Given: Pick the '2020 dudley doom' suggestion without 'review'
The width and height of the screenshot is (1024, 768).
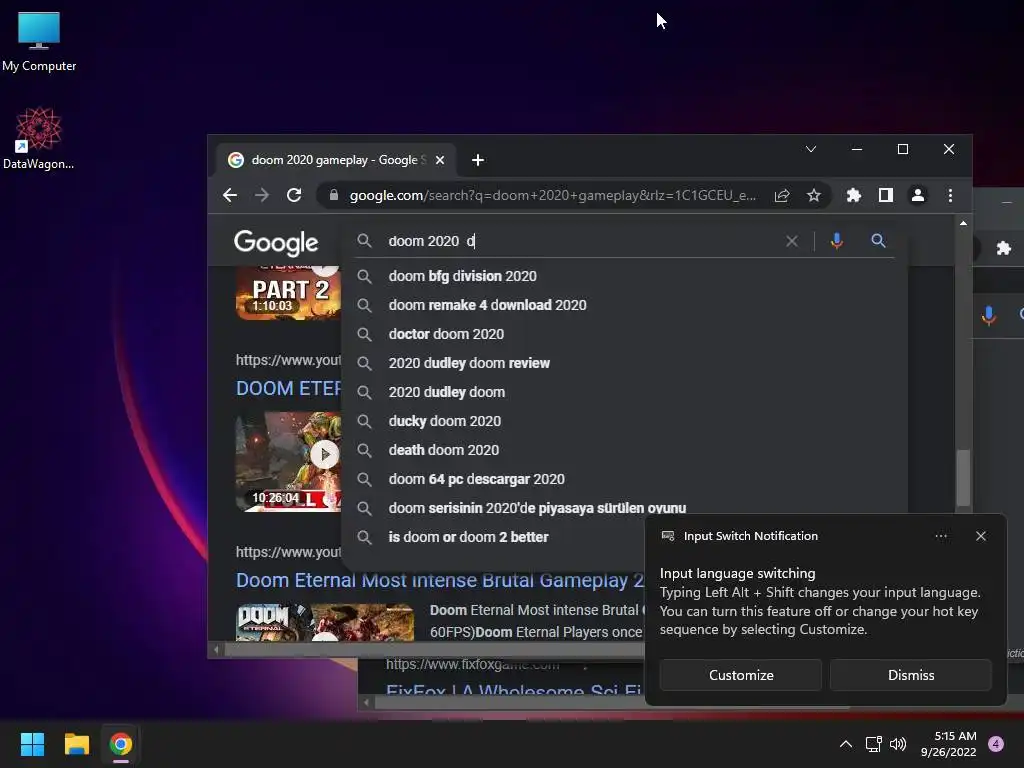Looking at the screenshot, I should tap(624, 392).
